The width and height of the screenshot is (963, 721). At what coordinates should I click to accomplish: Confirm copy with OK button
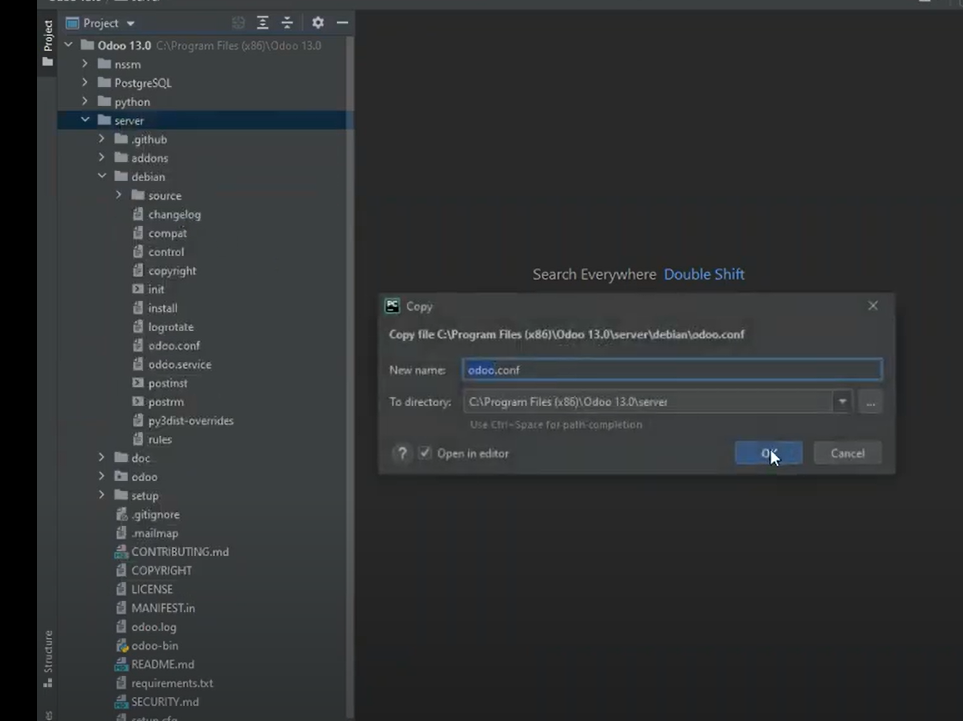click(x=768, y=453)
